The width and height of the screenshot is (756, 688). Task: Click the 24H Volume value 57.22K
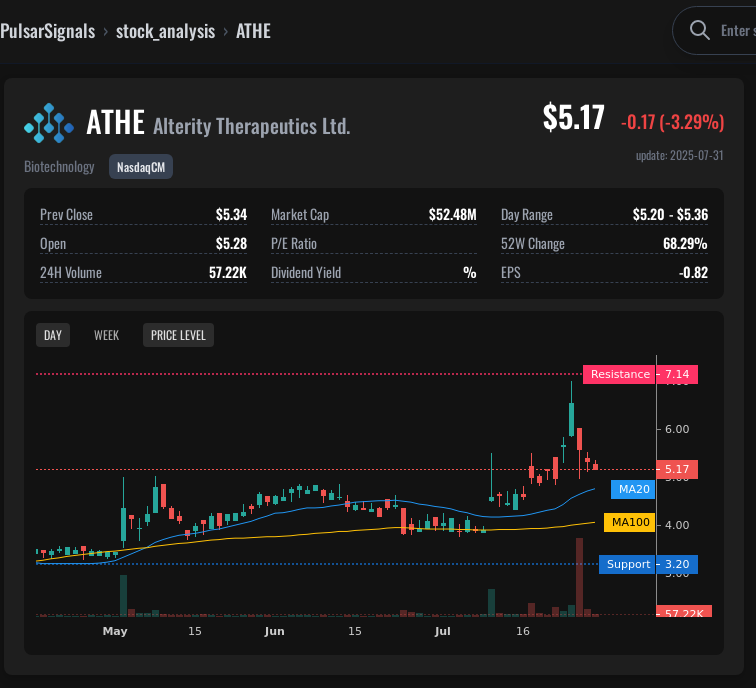point(228,272)
